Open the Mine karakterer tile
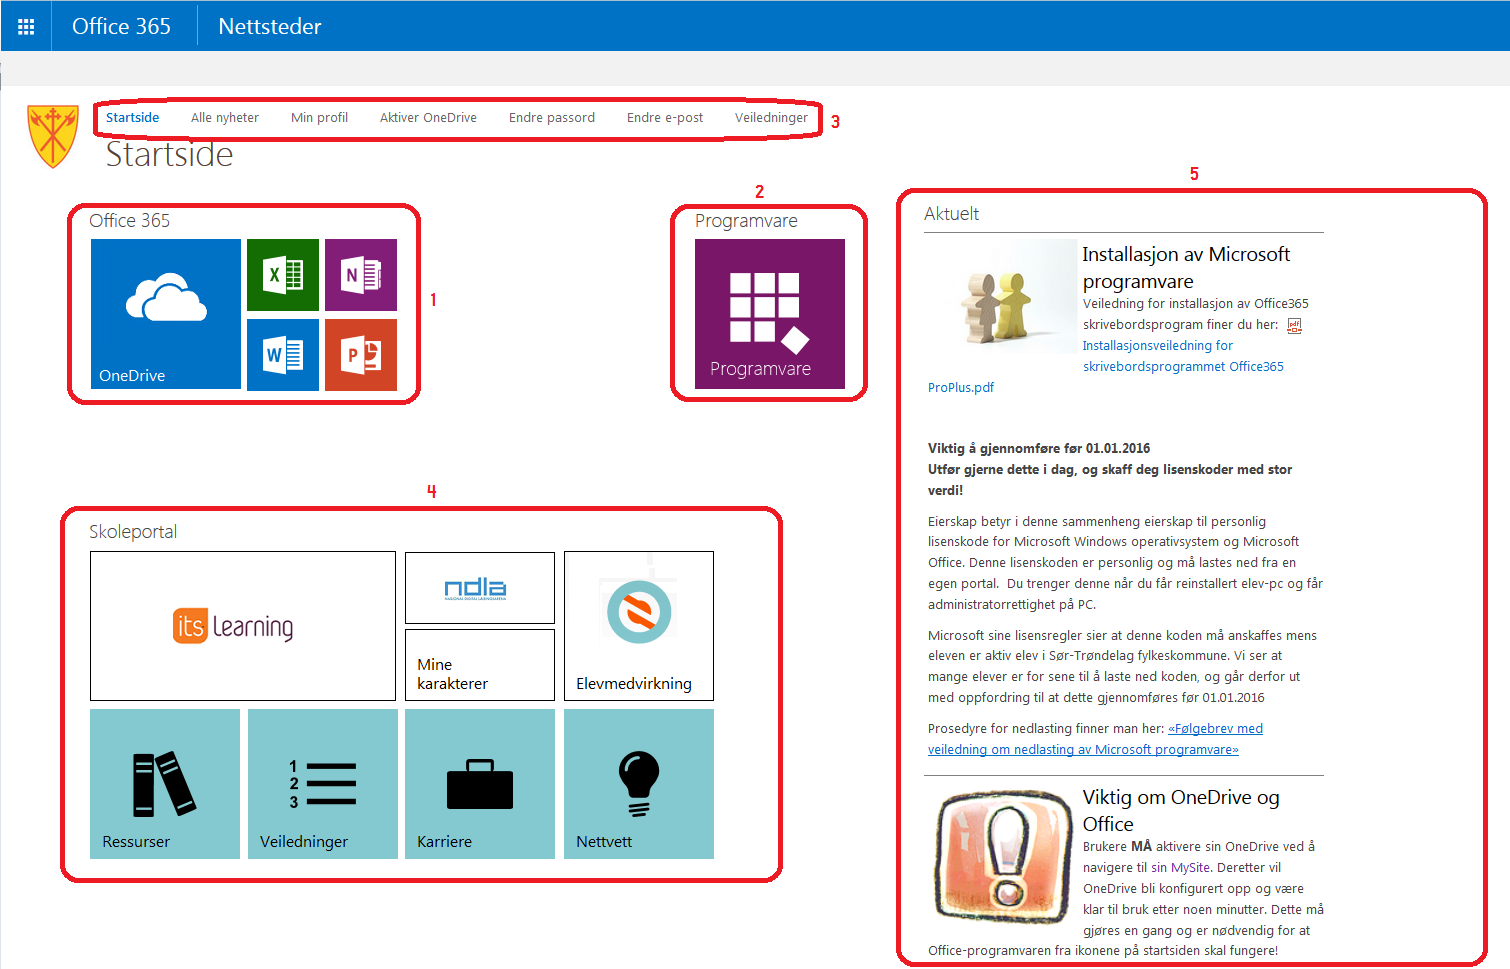The width and height of the screenshot is (1510, 969). tap(480, 665)
